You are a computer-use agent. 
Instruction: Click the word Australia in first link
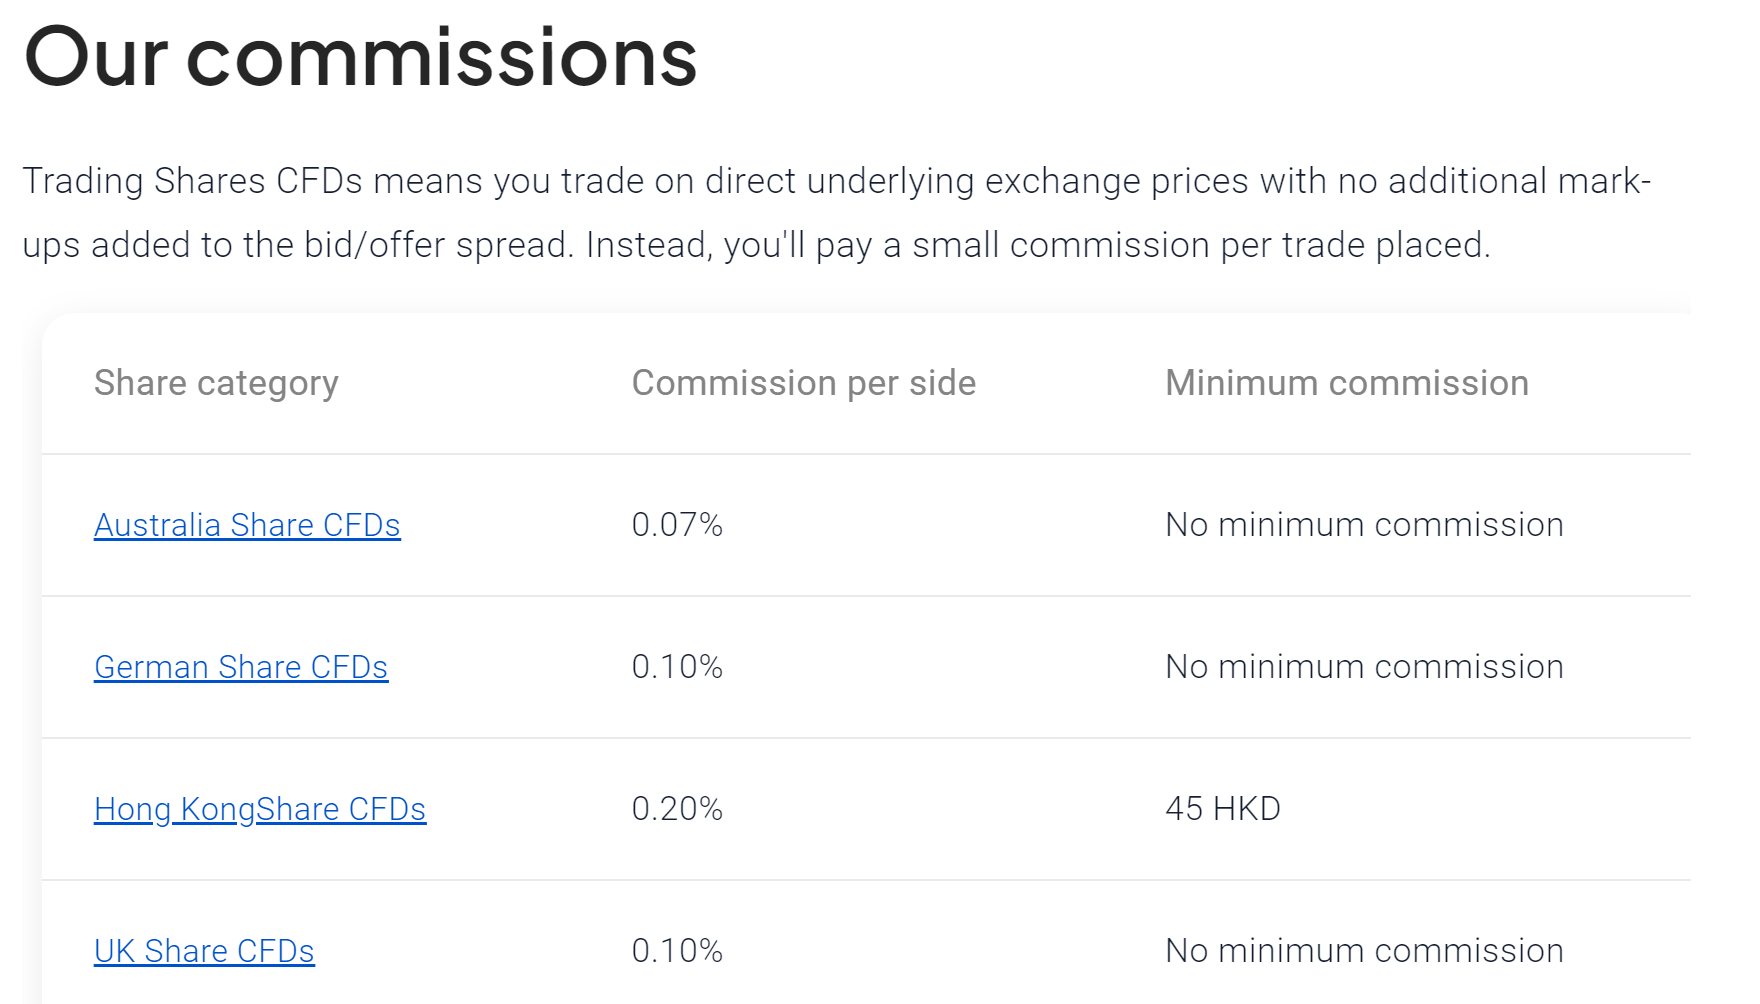[157, 525]
